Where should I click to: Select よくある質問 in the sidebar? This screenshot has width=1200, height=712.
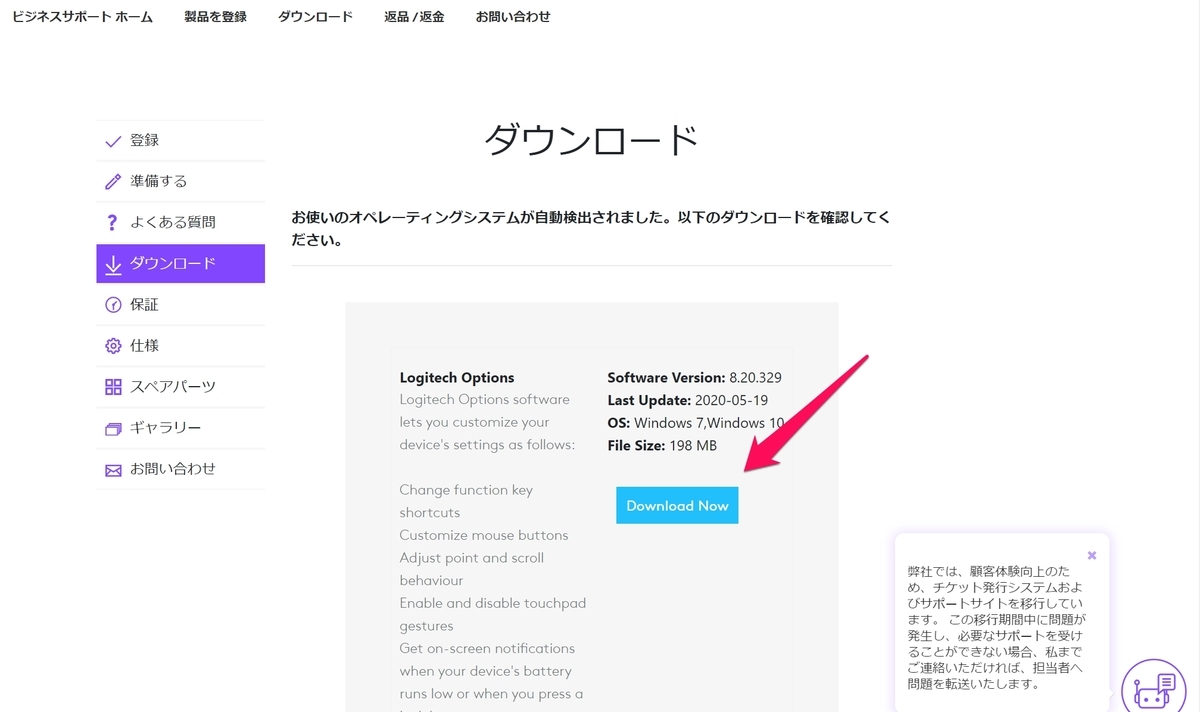click(x=181, y=223)
